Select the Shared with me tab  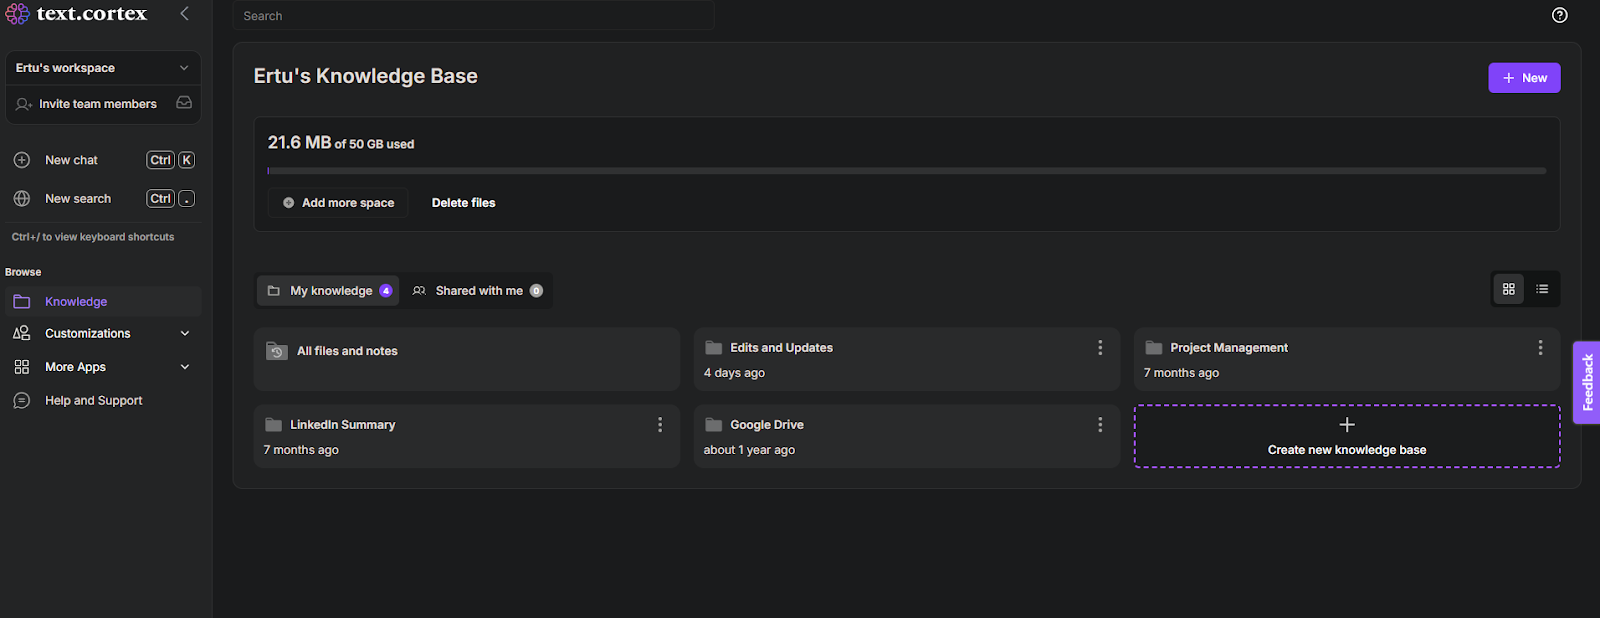pyautogui.click(x=477, y=291)
